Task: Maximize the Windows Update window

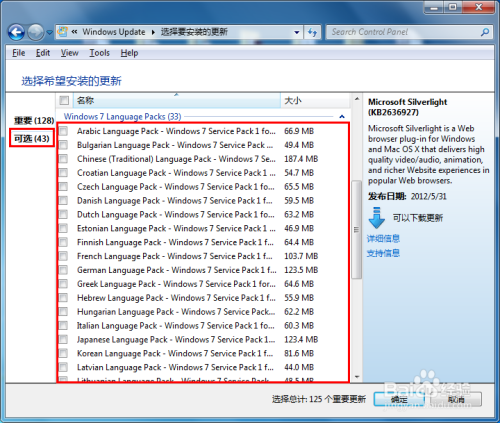Action: [453, 7]
